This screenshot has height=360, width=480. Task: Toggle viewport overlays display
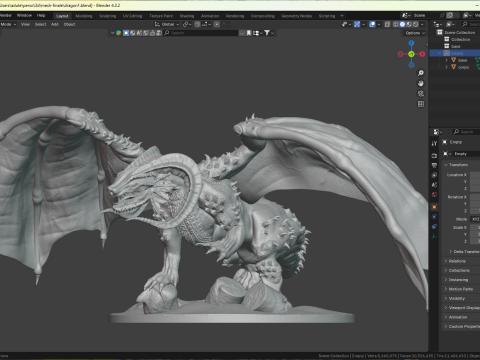pos(372,24)
